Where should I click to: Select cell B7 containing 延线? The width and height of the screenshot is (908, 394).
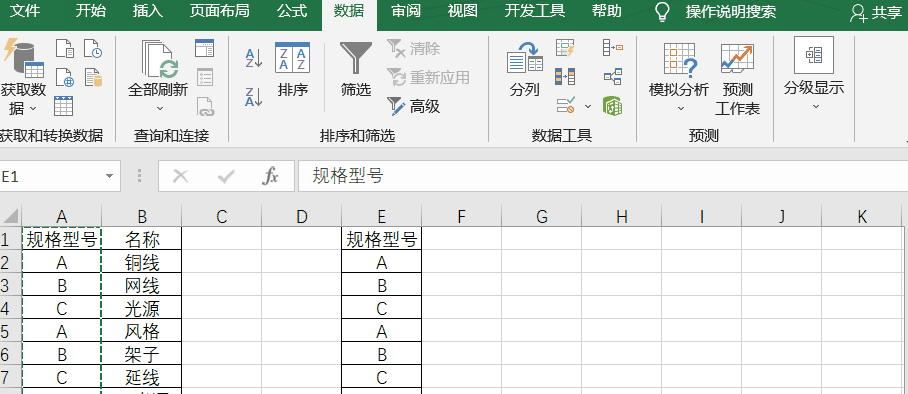[142, 377]
